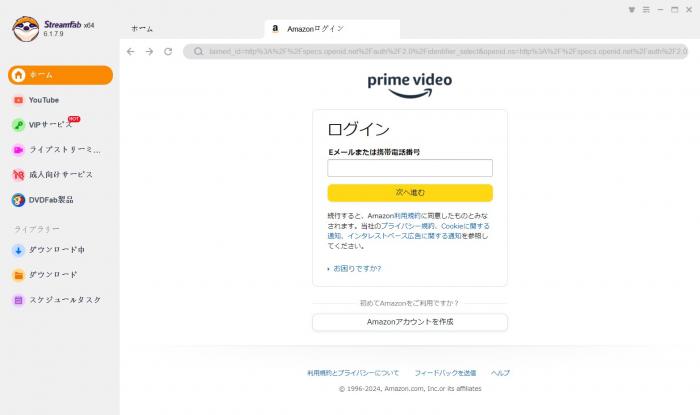Screen dimensions: 700x415
Task: Focus the Eメールまたは携帯電話番号 field
Action: [x=410, y=168]
